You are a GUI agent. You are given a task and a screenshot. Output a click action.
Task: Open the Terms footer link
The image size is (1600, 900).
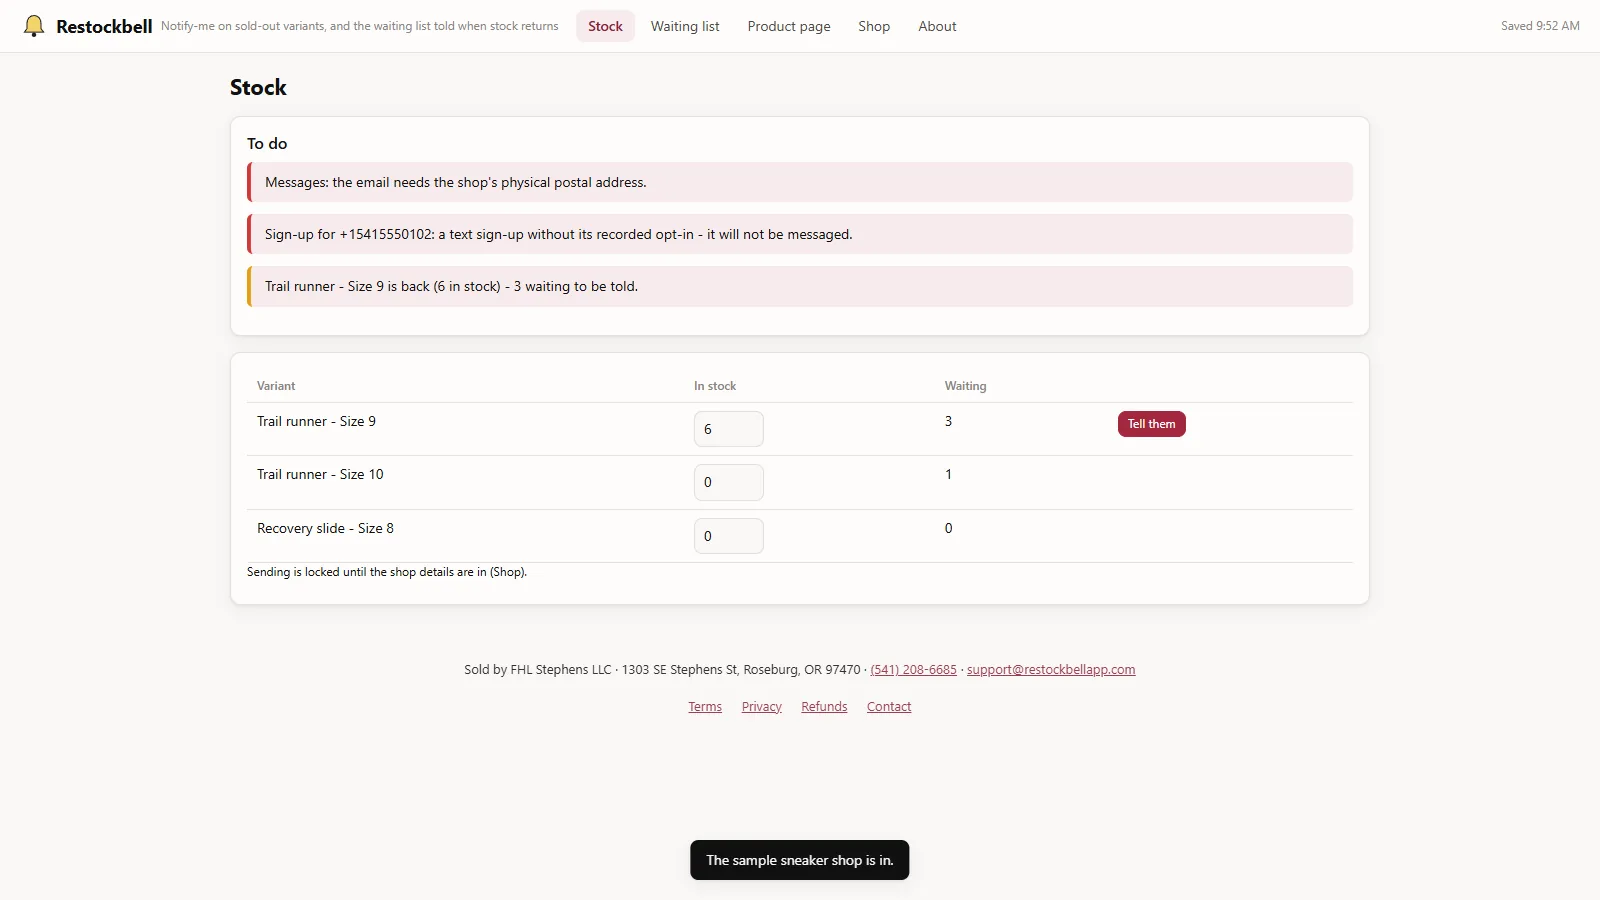coord(705,707)
